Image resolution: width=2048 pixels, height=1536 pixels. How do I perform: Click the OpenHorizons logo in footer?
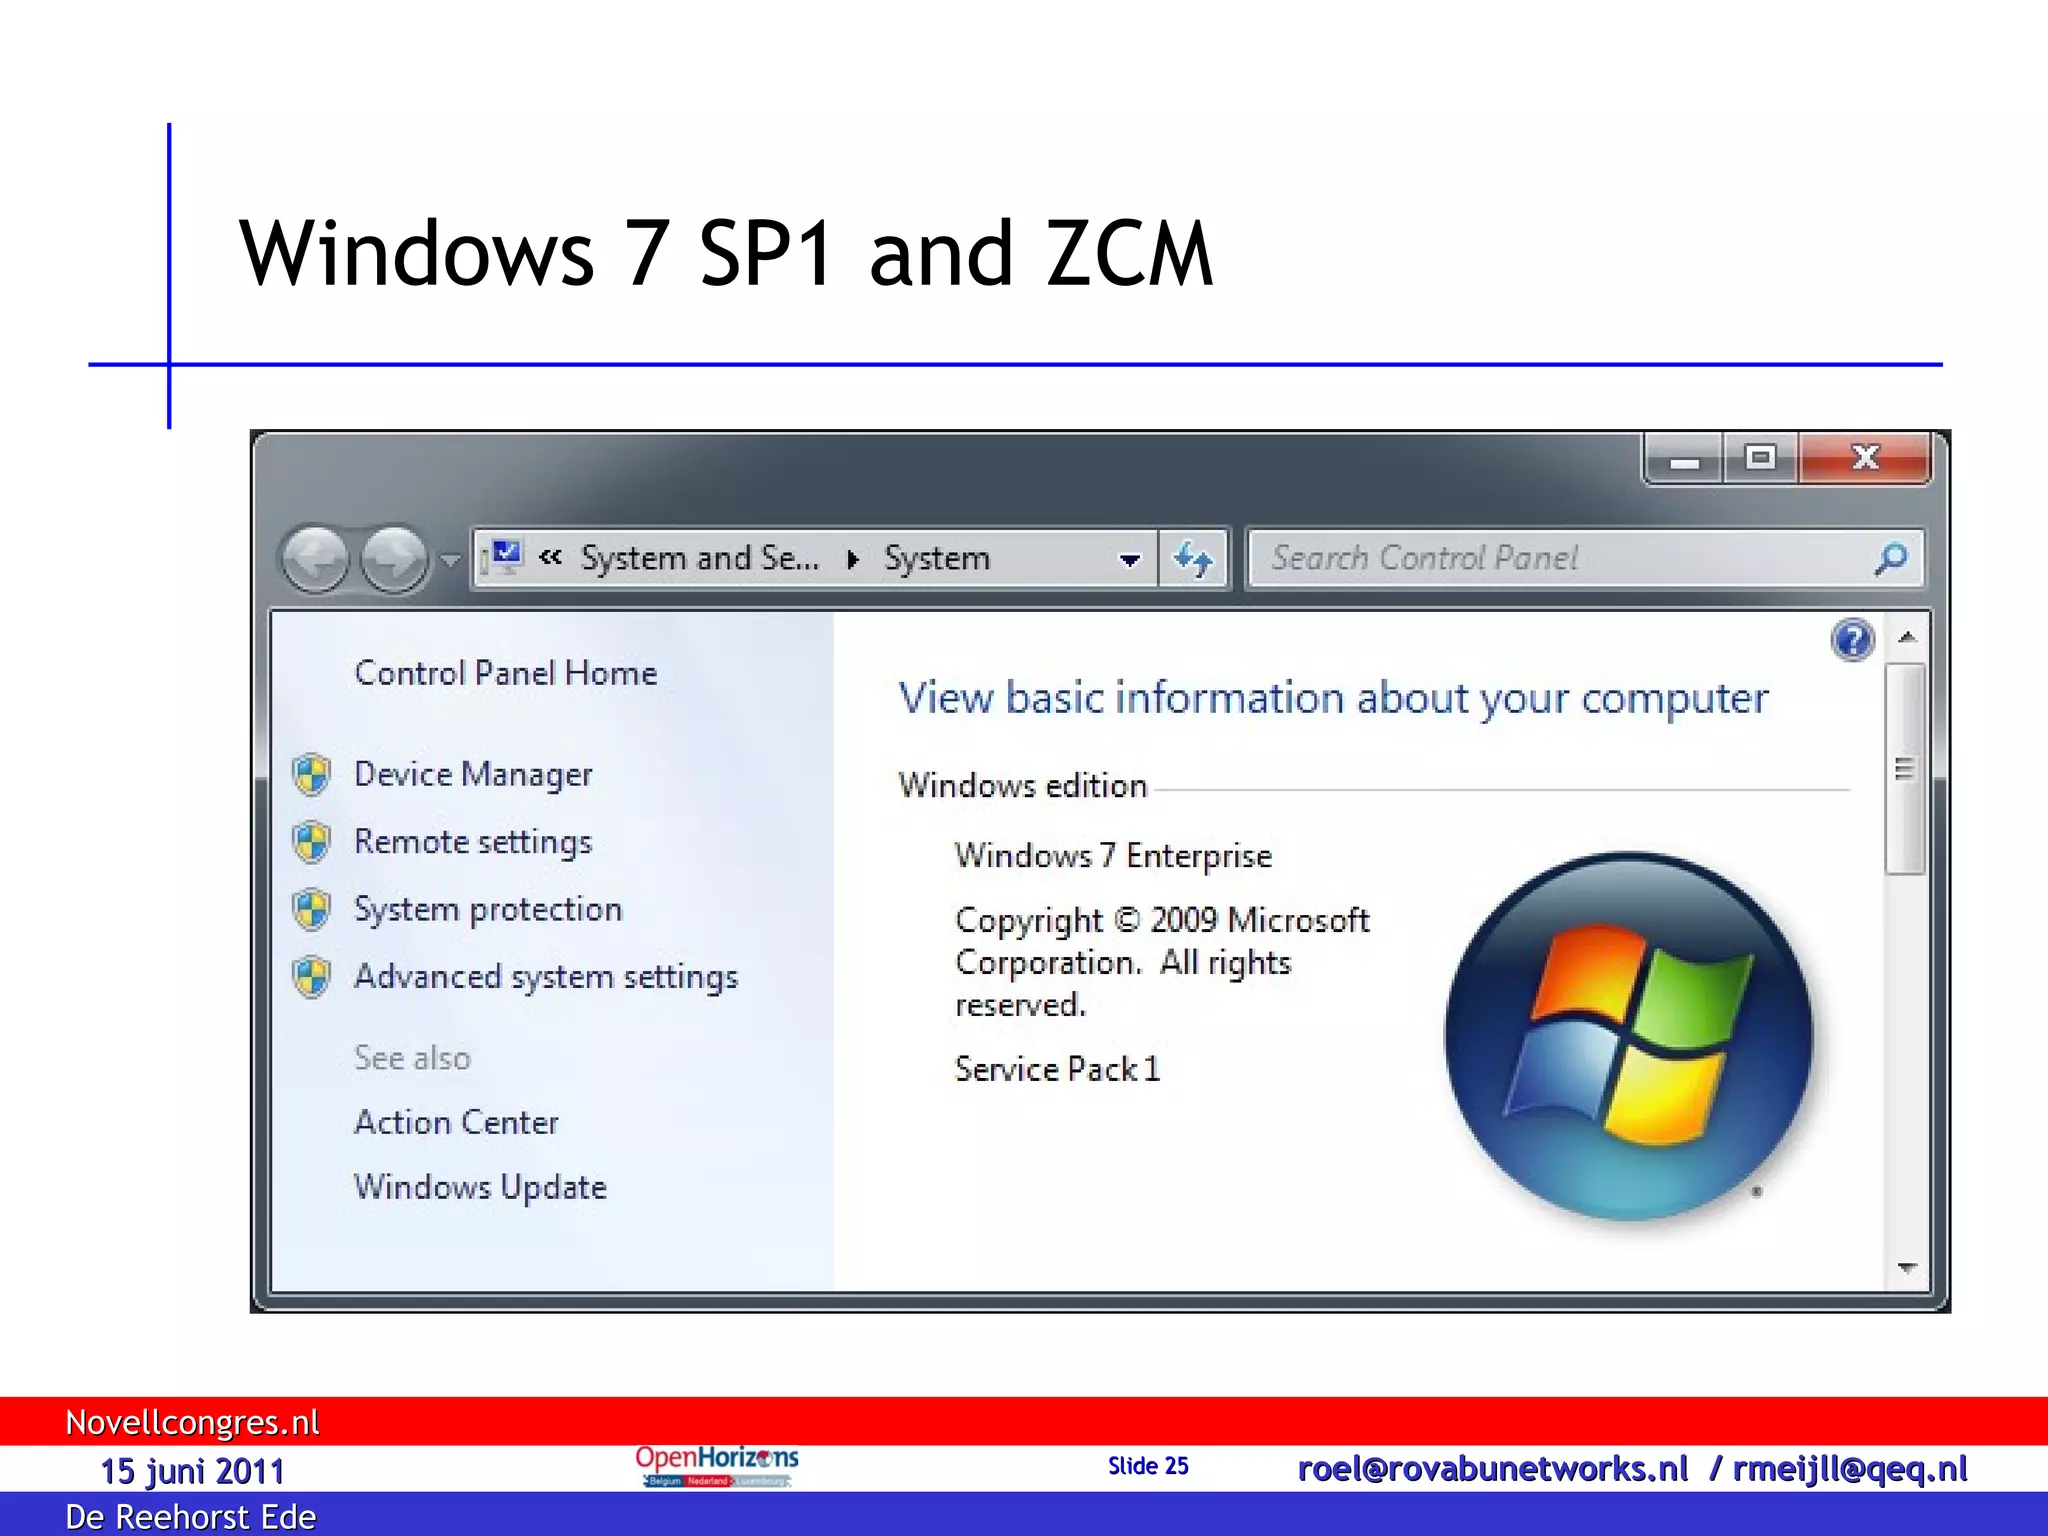(717, 1466)
